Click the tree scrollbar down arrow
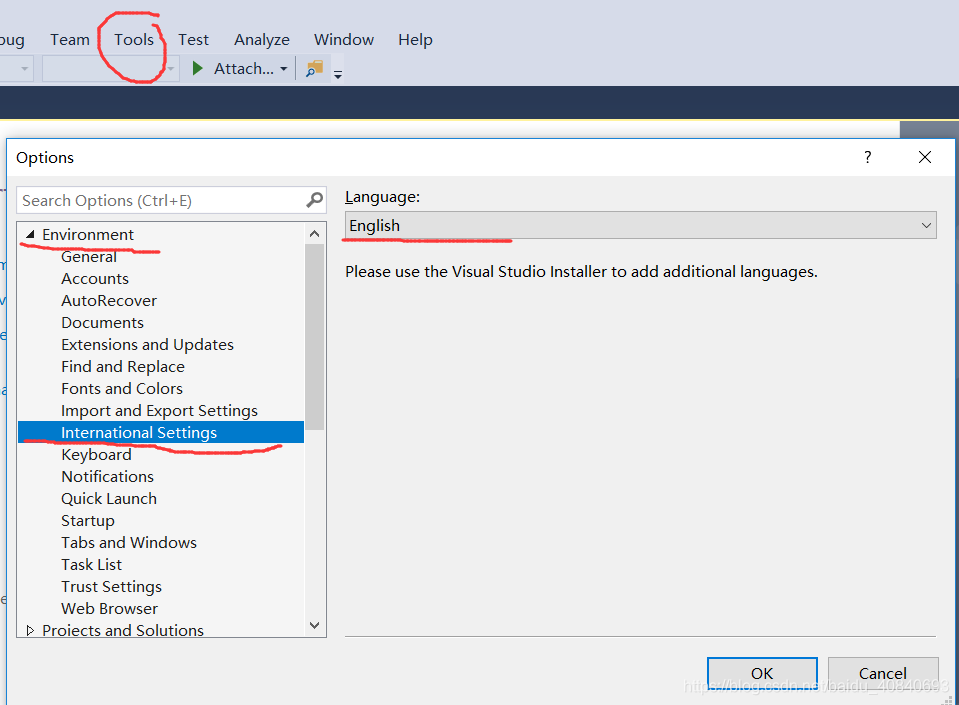Screen dimensions: 959x705 point(314,626)
